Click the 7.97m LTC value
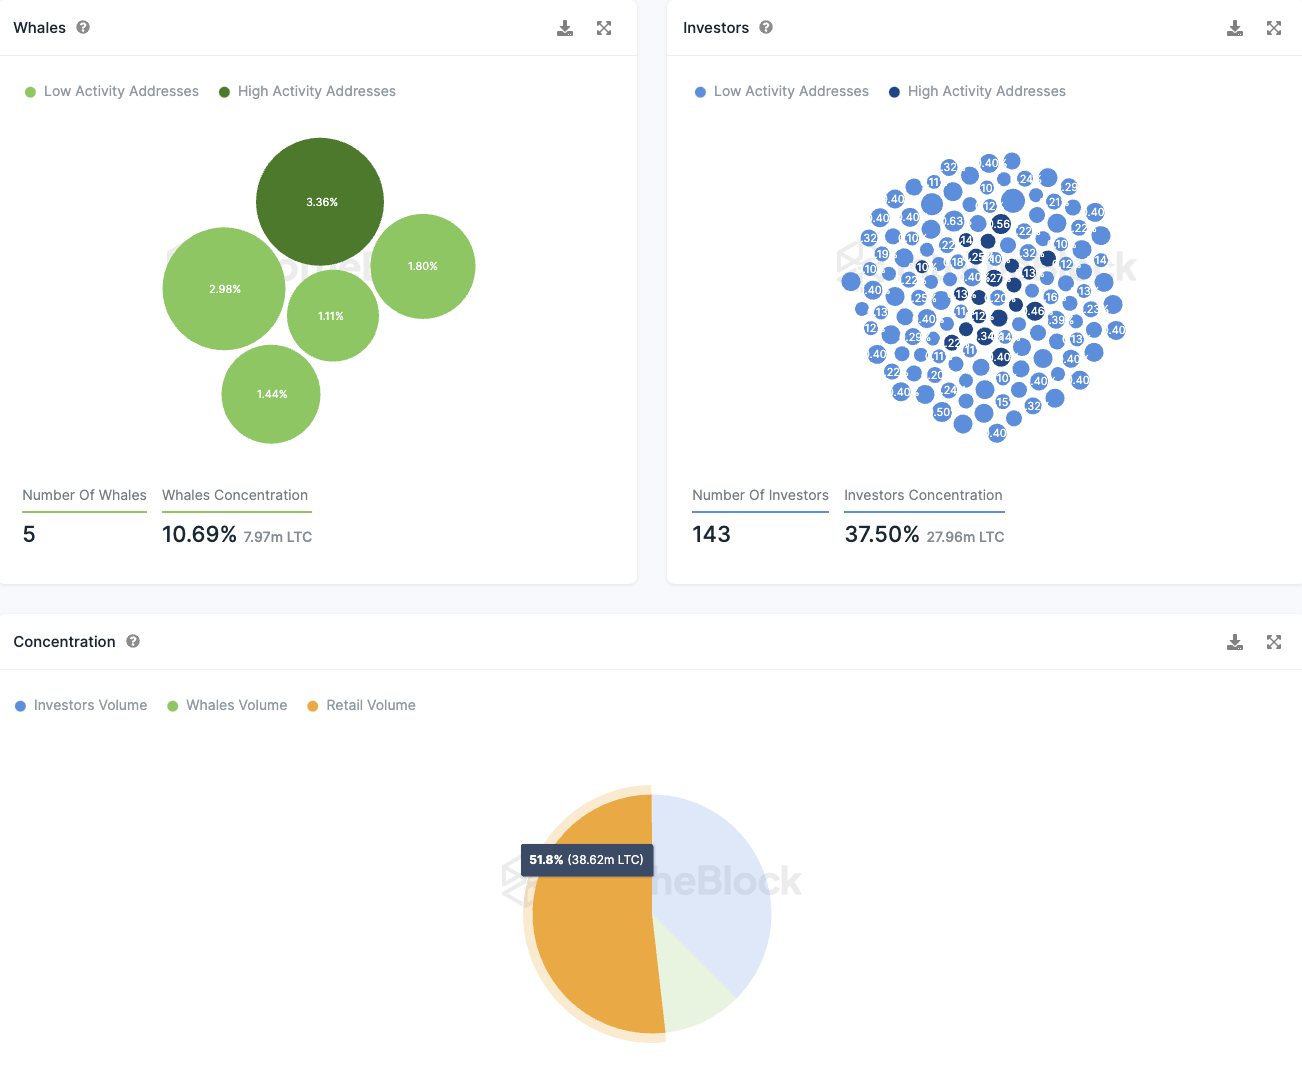 pyautogui.click(x=278, y=537)
